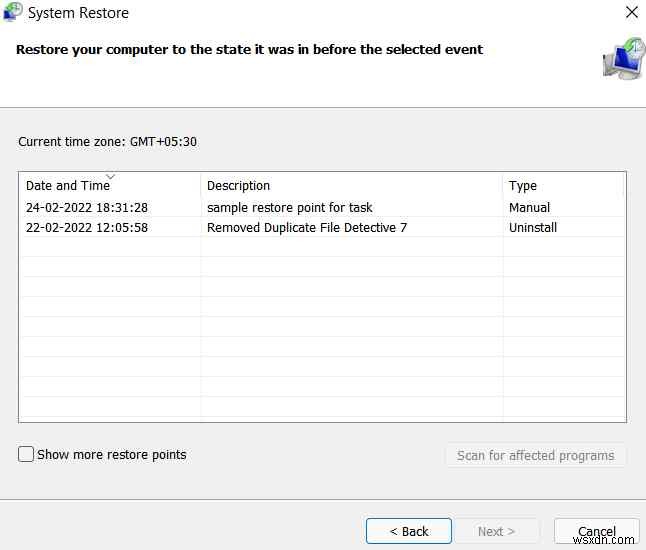Sort by the Date and Time column
The height and width of the screenshot is (550, 646).
68,186
